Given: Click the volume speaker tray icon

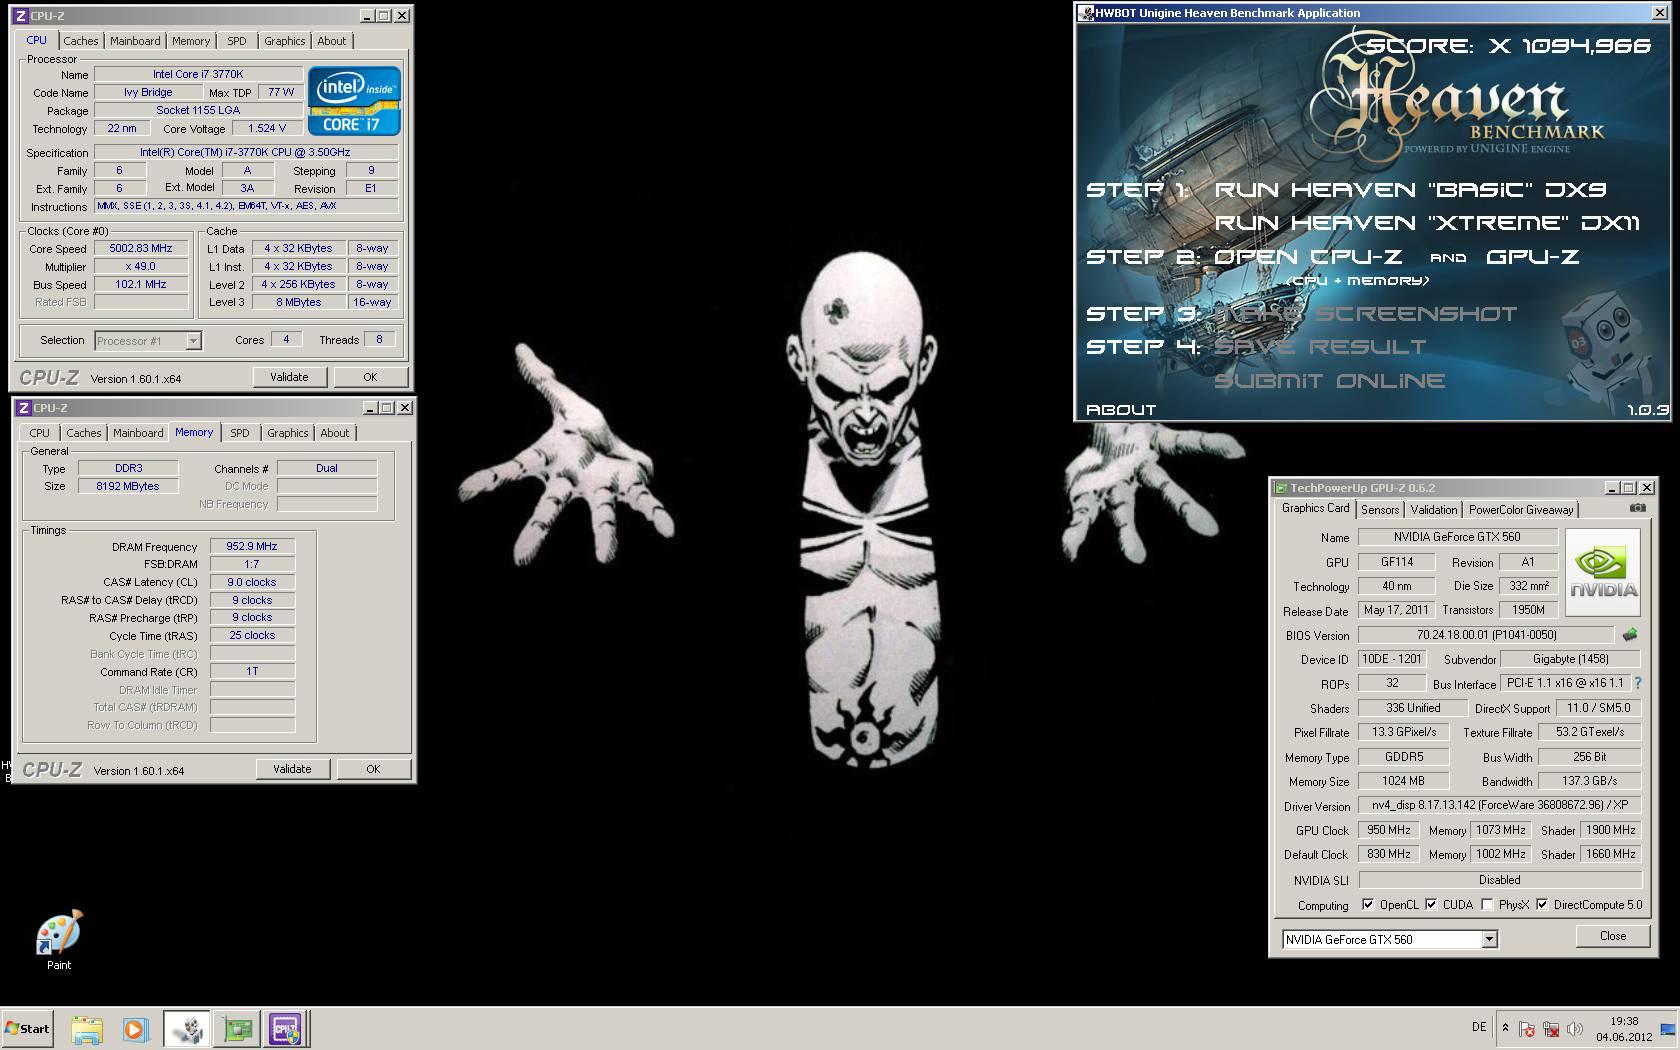Looking at the screenshot, I should tap(1575, 1029).
